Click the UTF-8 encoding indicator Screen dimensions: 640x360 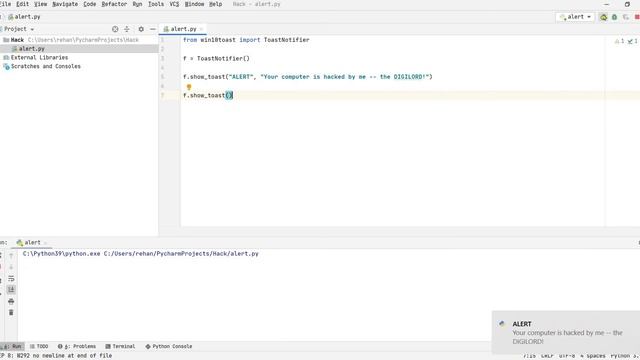[567, 356]
